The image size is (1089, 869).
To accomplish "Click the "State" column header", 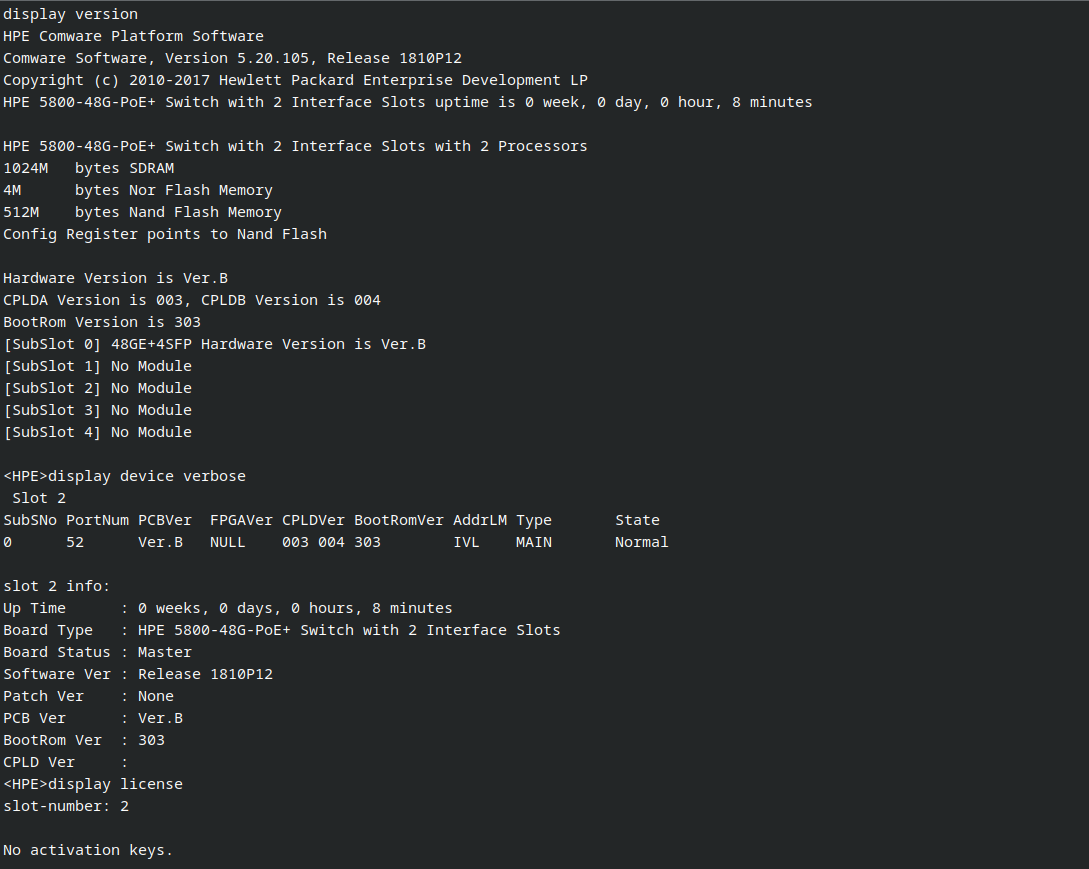I will [x=637, y=520].
